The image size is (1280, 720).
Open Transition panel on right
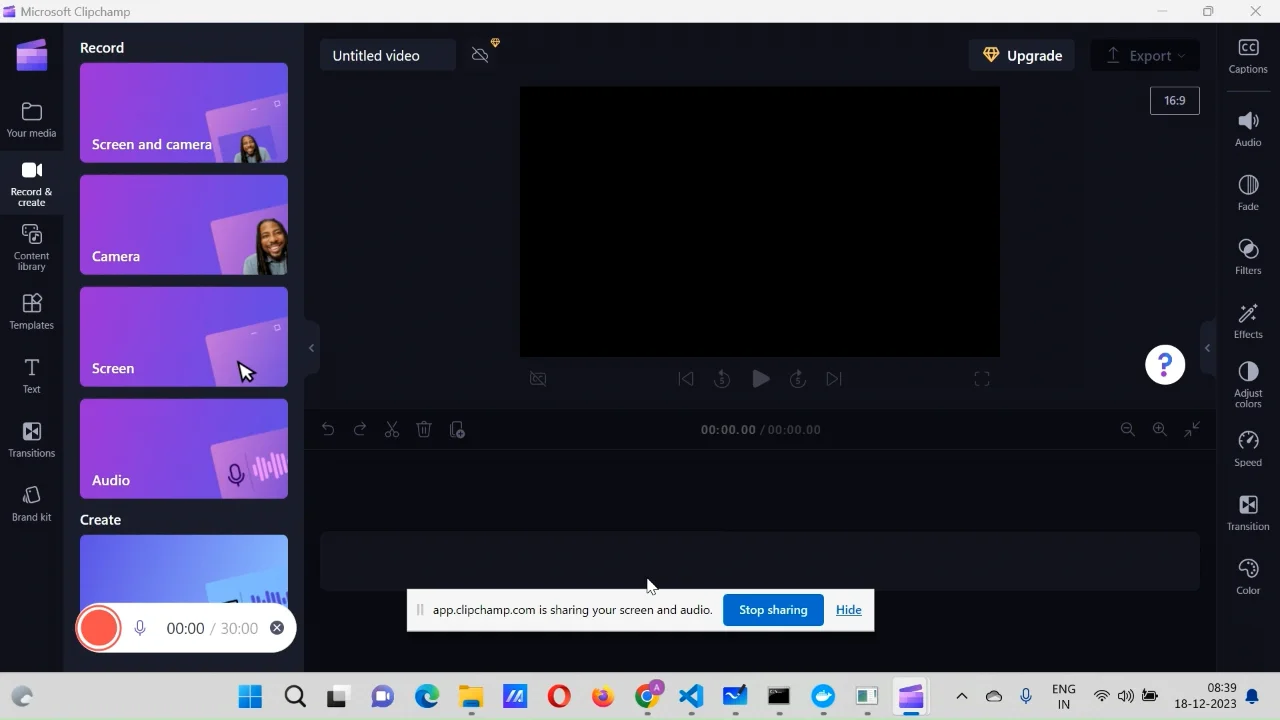1248,513
